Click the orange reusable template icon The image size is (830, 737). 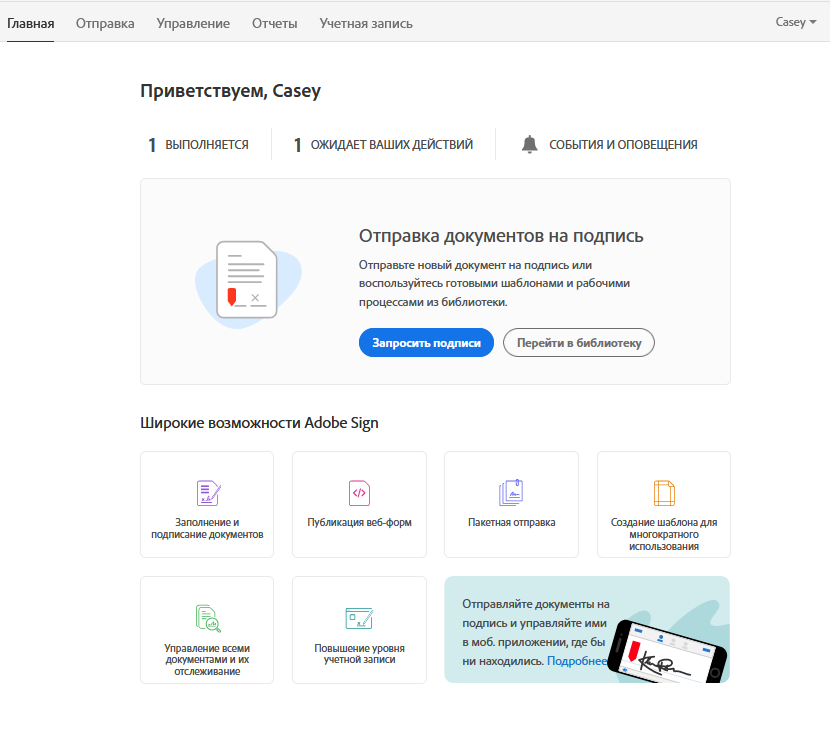(x=664, y=493)
